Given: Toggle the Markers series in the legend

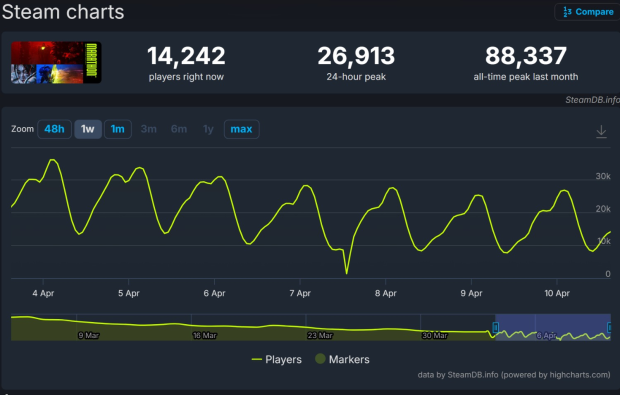Looking at the screenshot, I should click(342, 359).
